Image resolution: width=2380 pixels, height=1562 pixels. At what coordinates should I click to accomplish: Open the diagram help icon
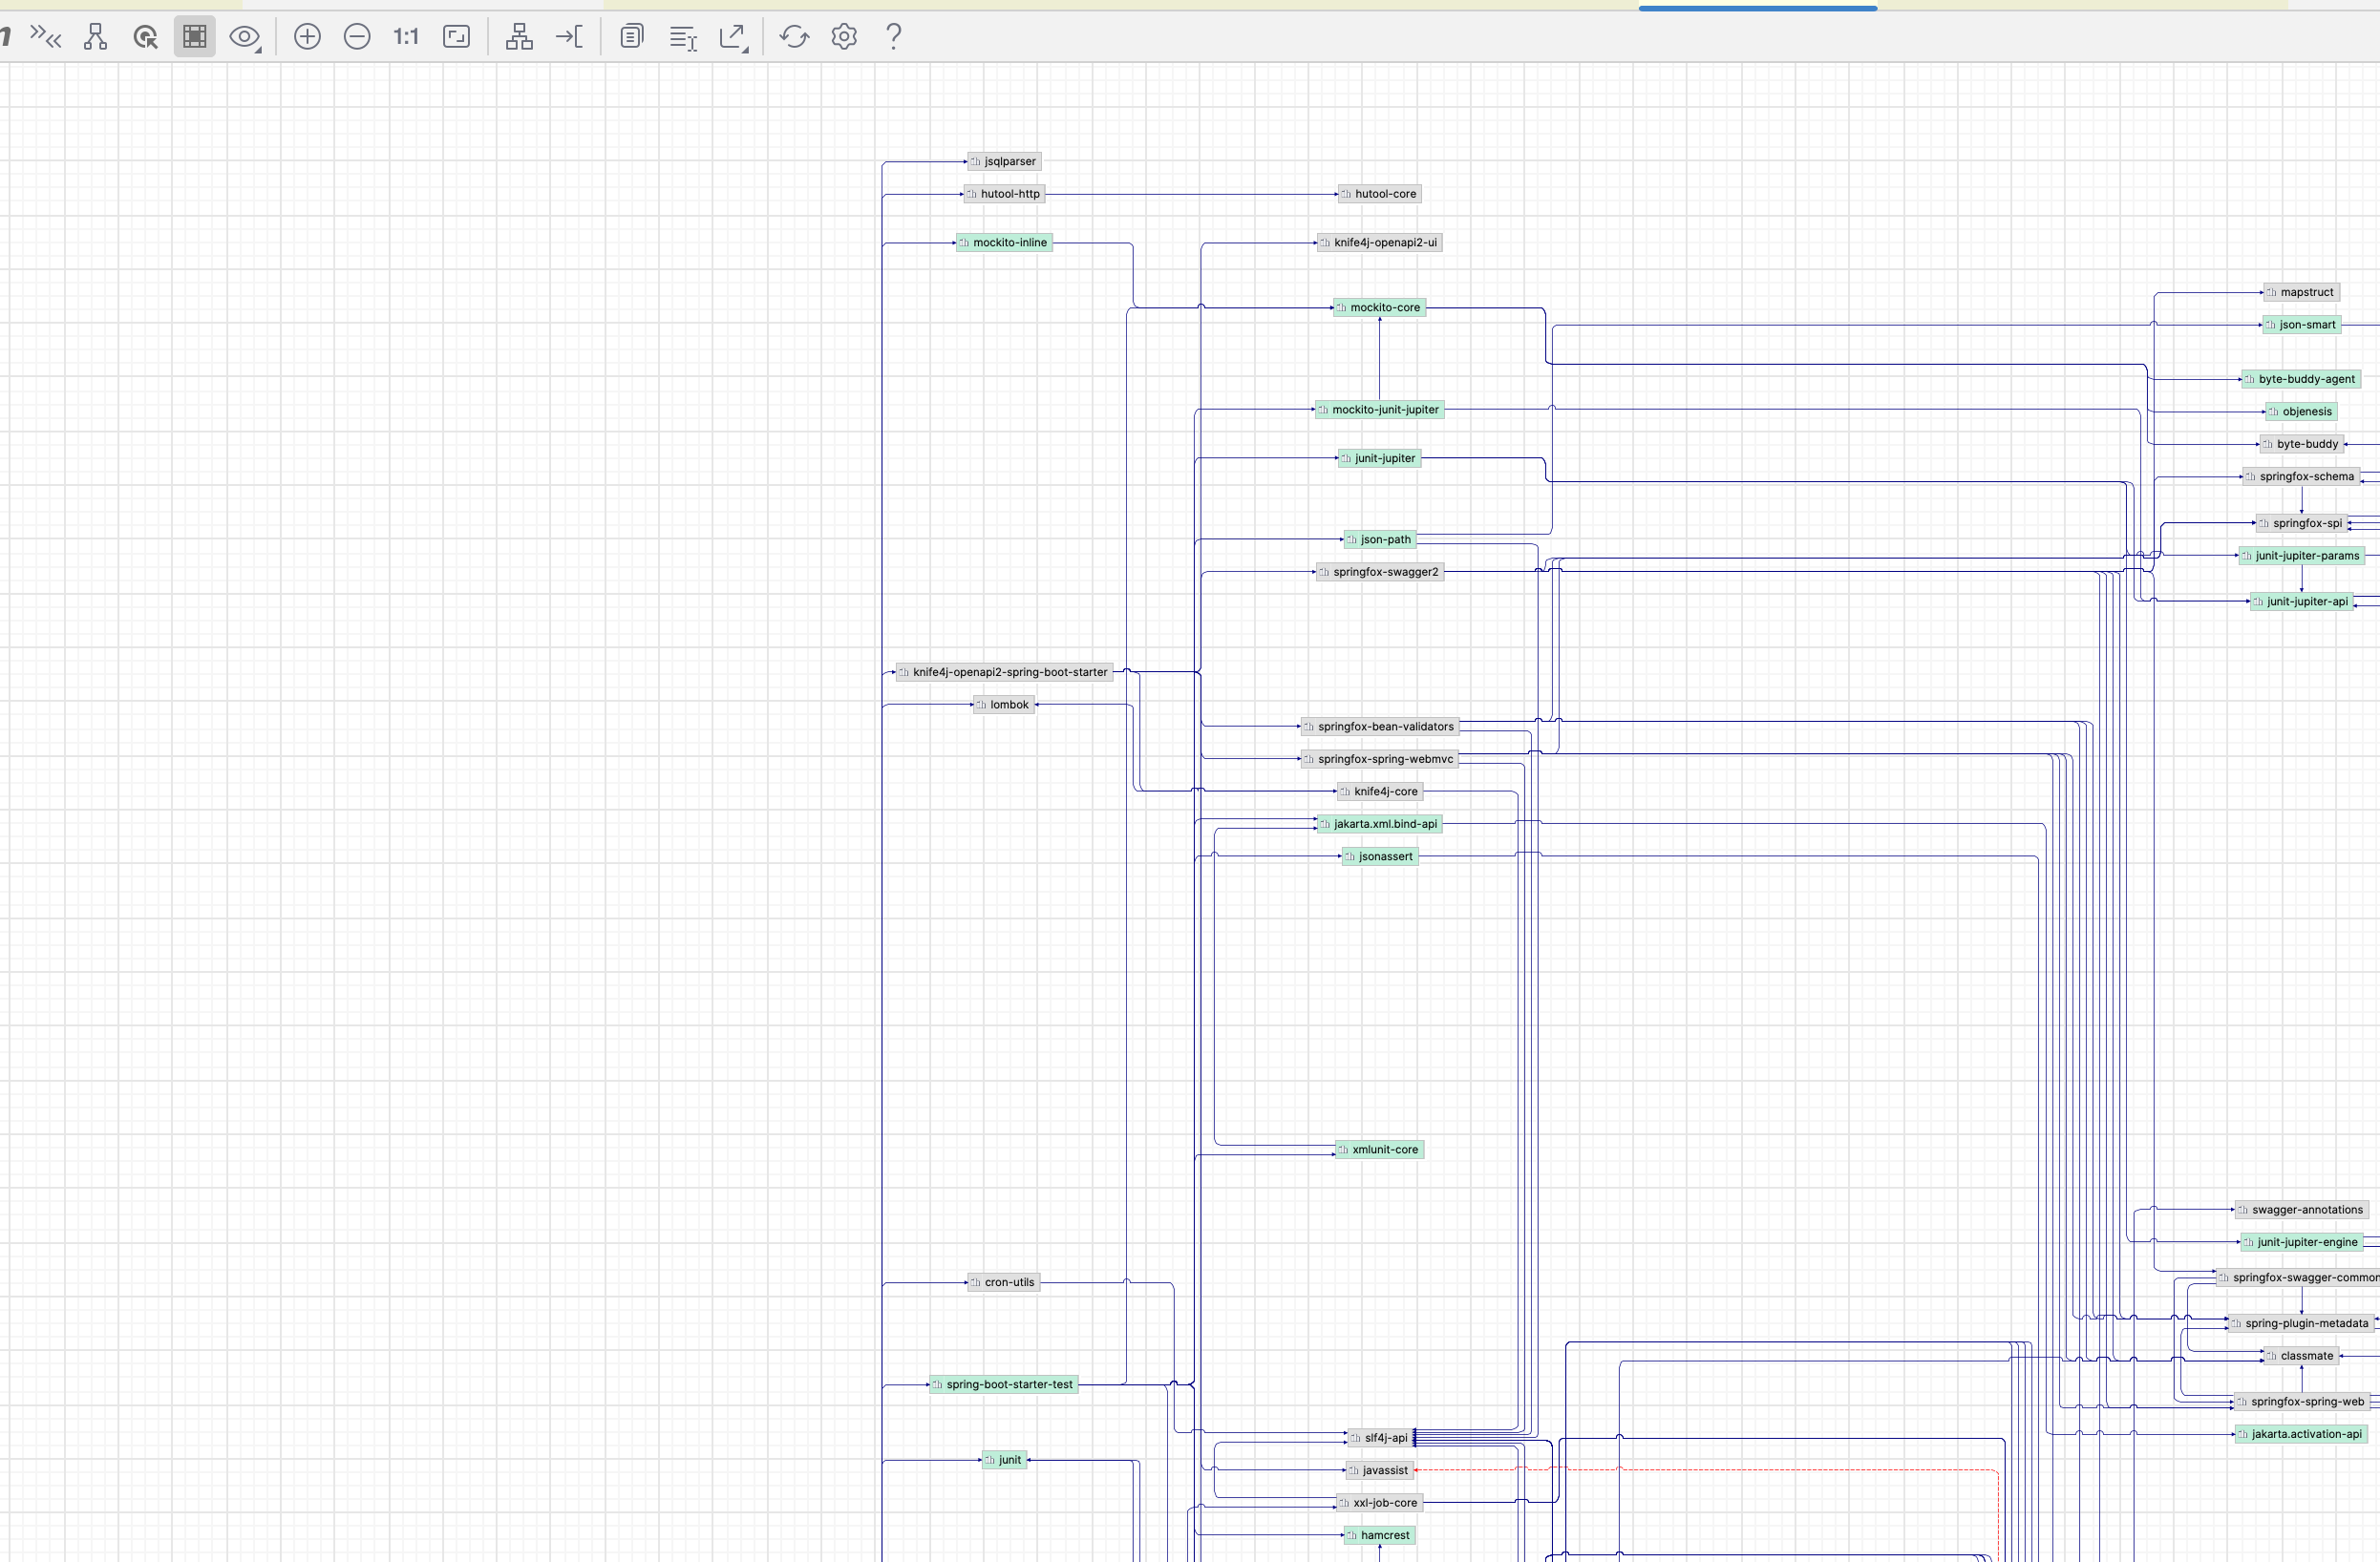coord(894,37)
